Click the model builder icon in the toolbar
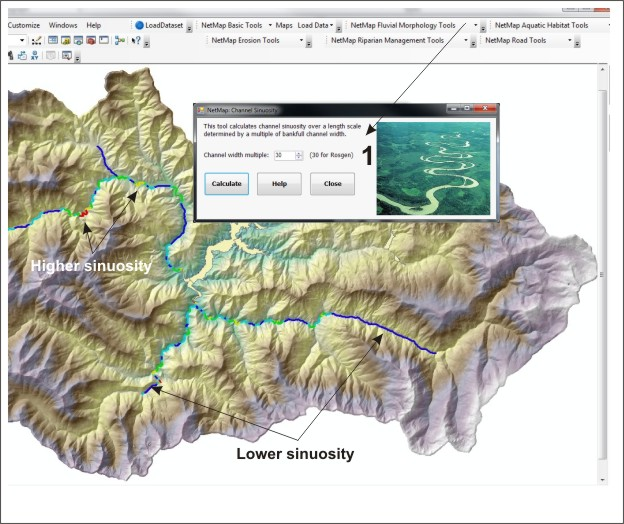The height and width of the screenshot is (524, 624). pos(120,41)
